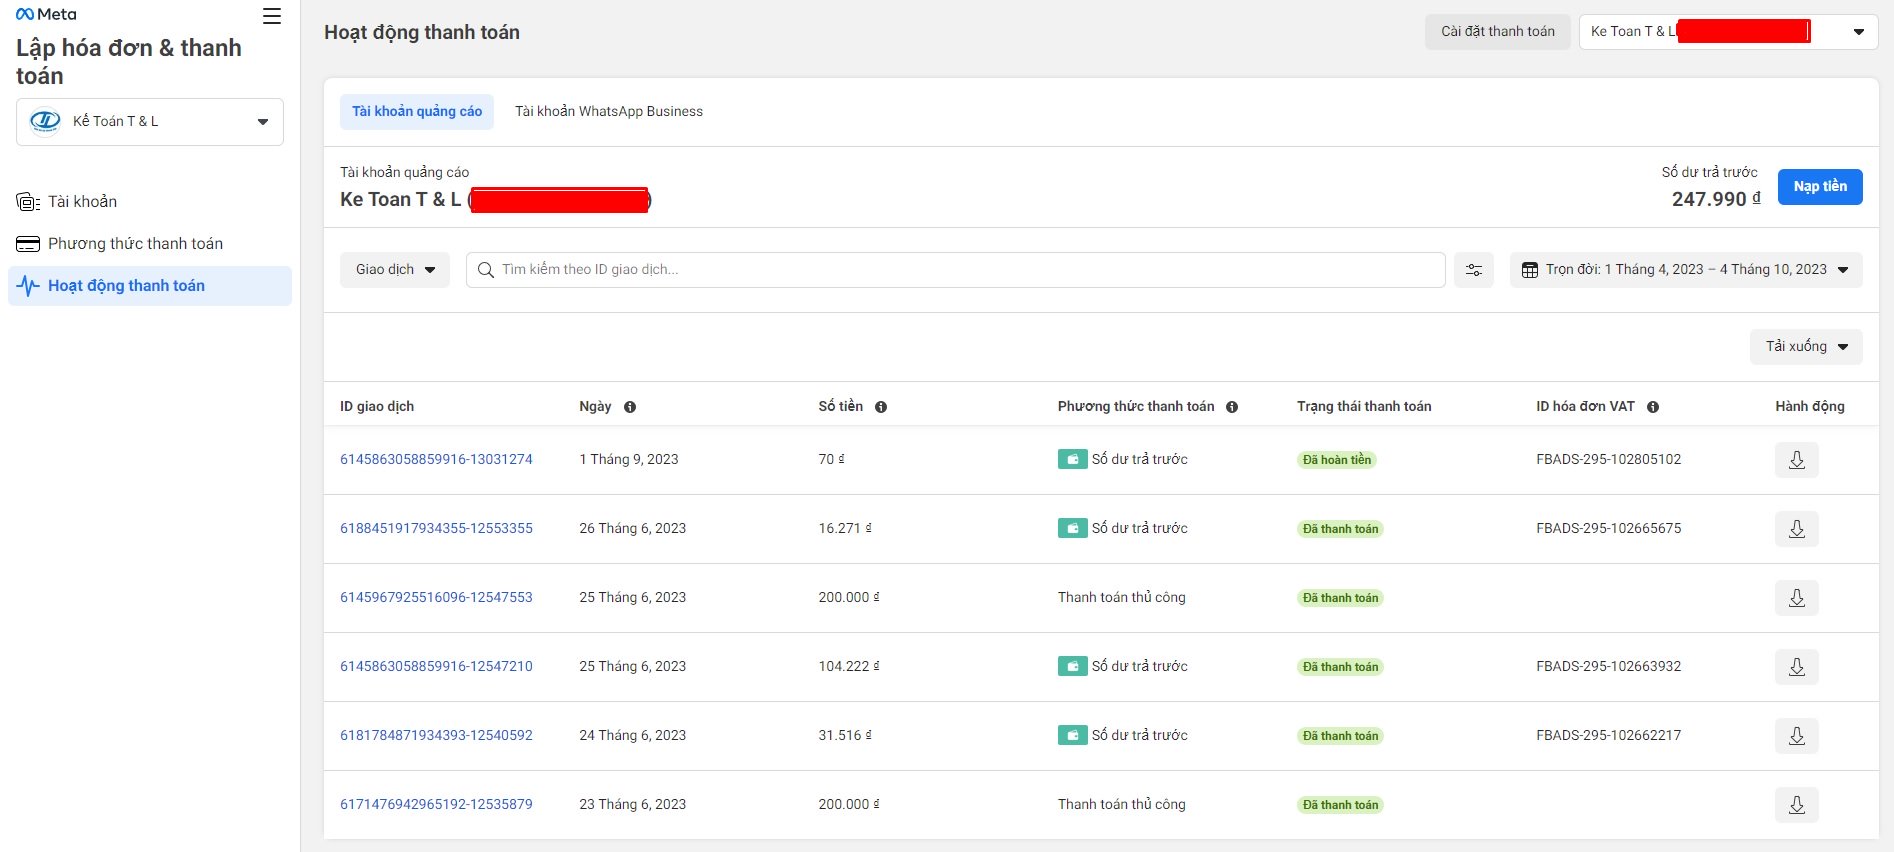Image resolution: width=1894 pixels, height=852 pixels.
Task: Click wallet icon in the 31.516 ₫ row
Action: pyautogui.click(x=1072, y=736)
